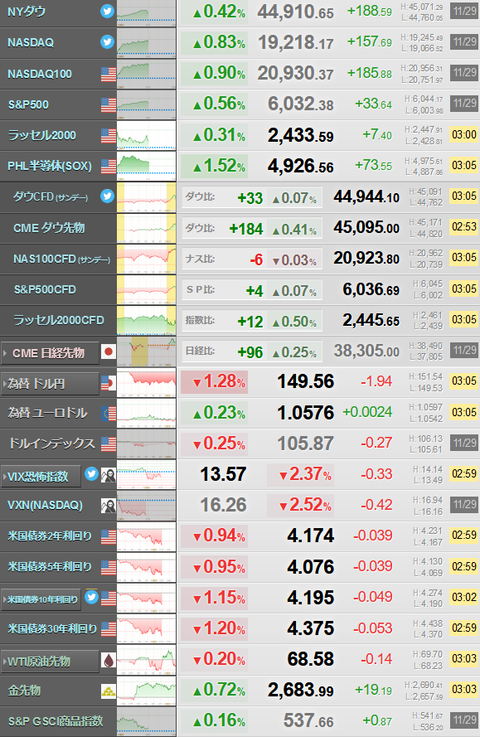Click the 2,683.99 gold futures price

point(301,690)
